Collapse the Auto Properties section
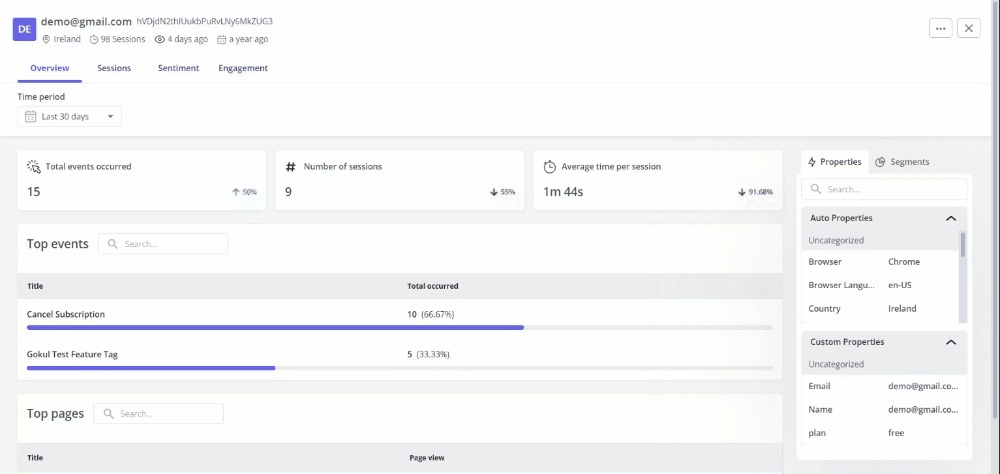This screenshot has width=1000, height=474. [950, 218]
